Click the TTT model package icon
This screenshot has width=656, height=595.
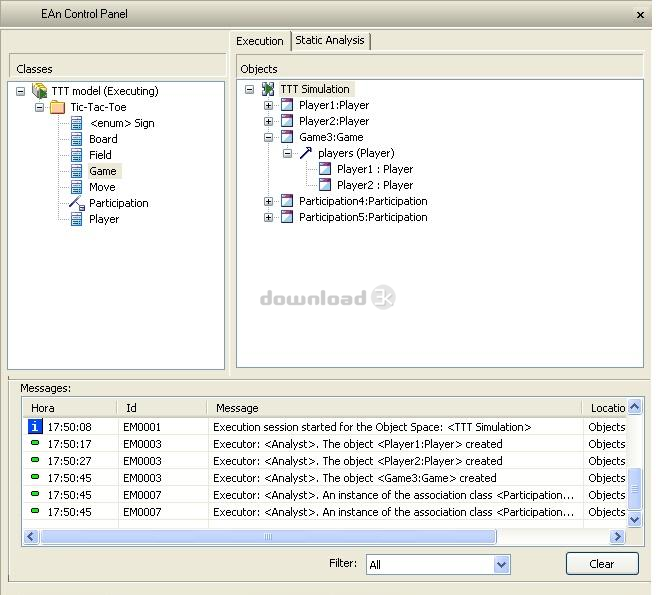(x=40, y=91)
